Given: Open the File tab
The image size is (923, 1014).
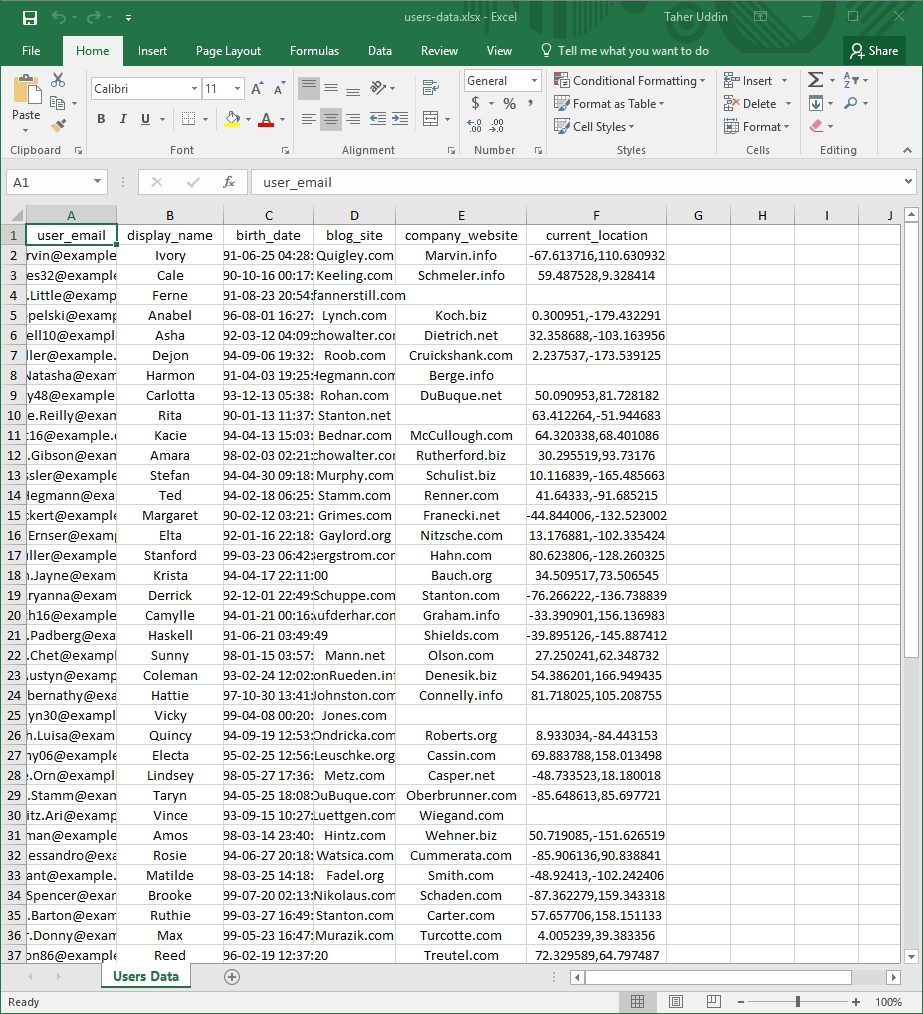Looking at the screenshot, I should coord(31,51).
